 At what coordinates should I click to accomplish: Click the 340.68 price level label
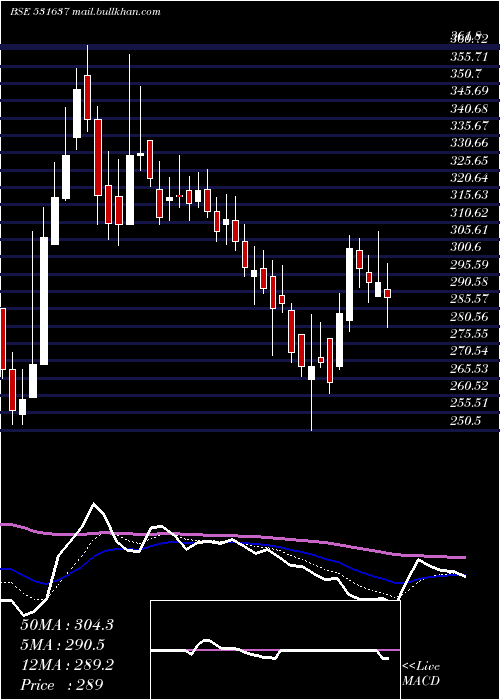click(468, 108)
